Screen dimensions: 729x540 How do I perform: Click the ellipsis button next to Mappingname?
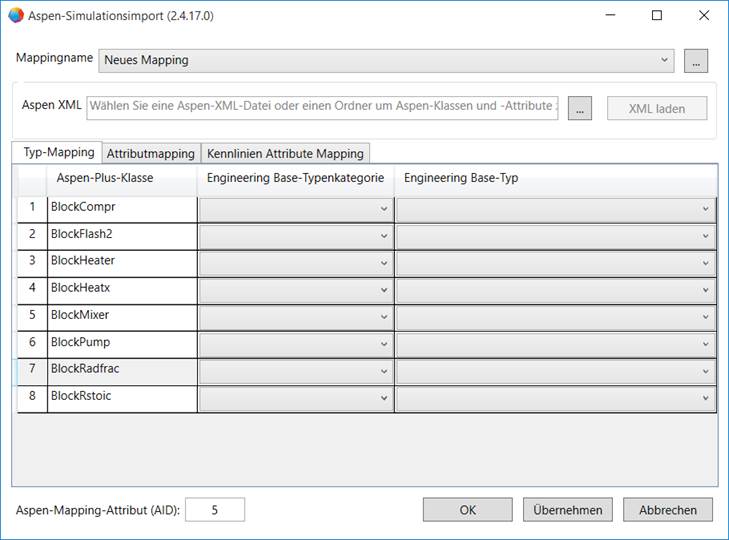coord(696,61)
